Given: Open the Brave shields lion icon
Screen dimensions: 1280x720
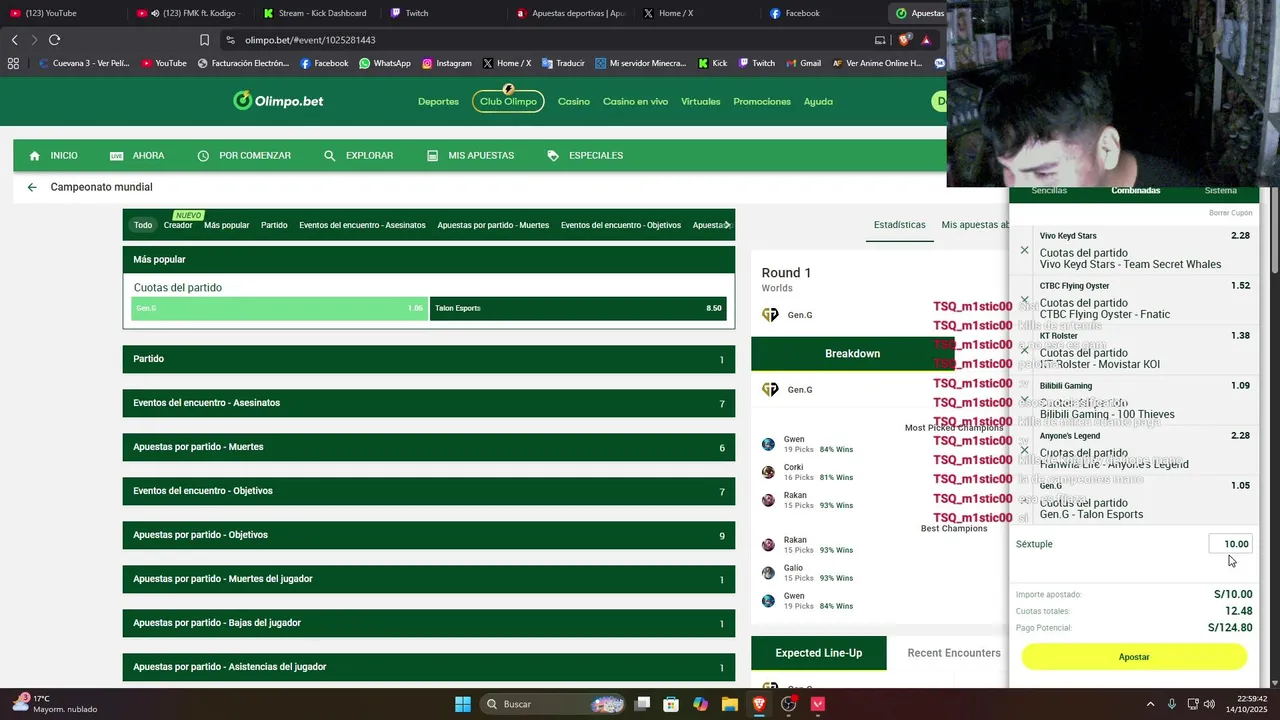Looking at the screenshot, I should pyautogui.click(x=904, y=40).
